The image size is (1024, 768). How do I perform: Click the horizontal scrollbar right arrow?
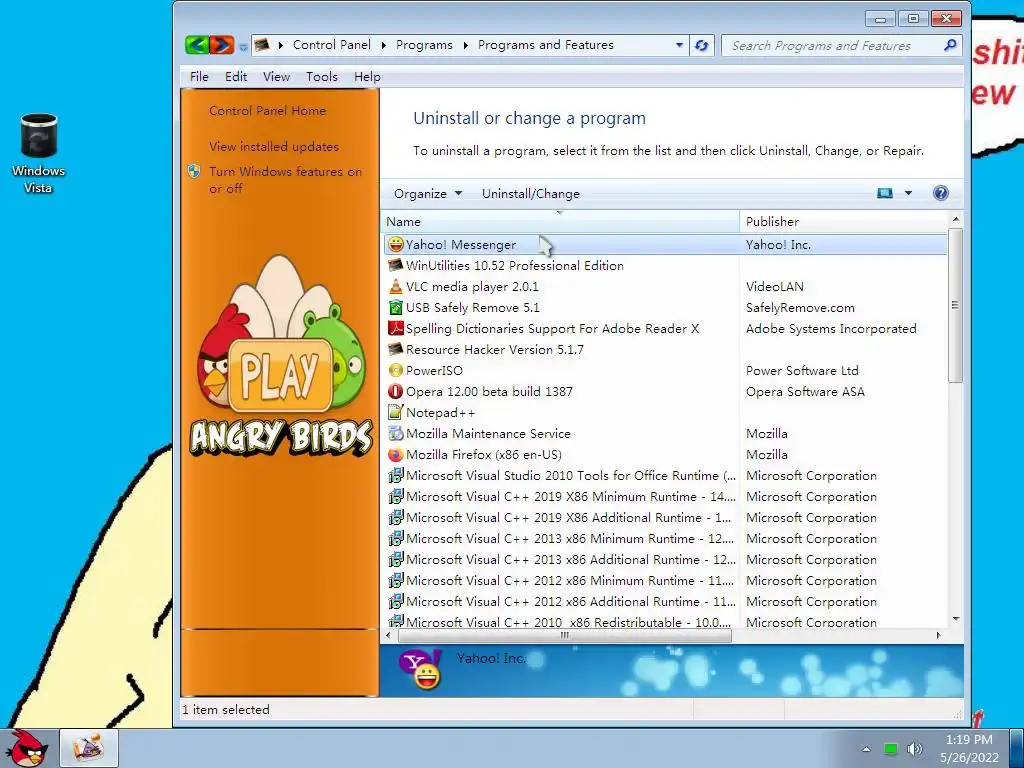tap(938, 635)
